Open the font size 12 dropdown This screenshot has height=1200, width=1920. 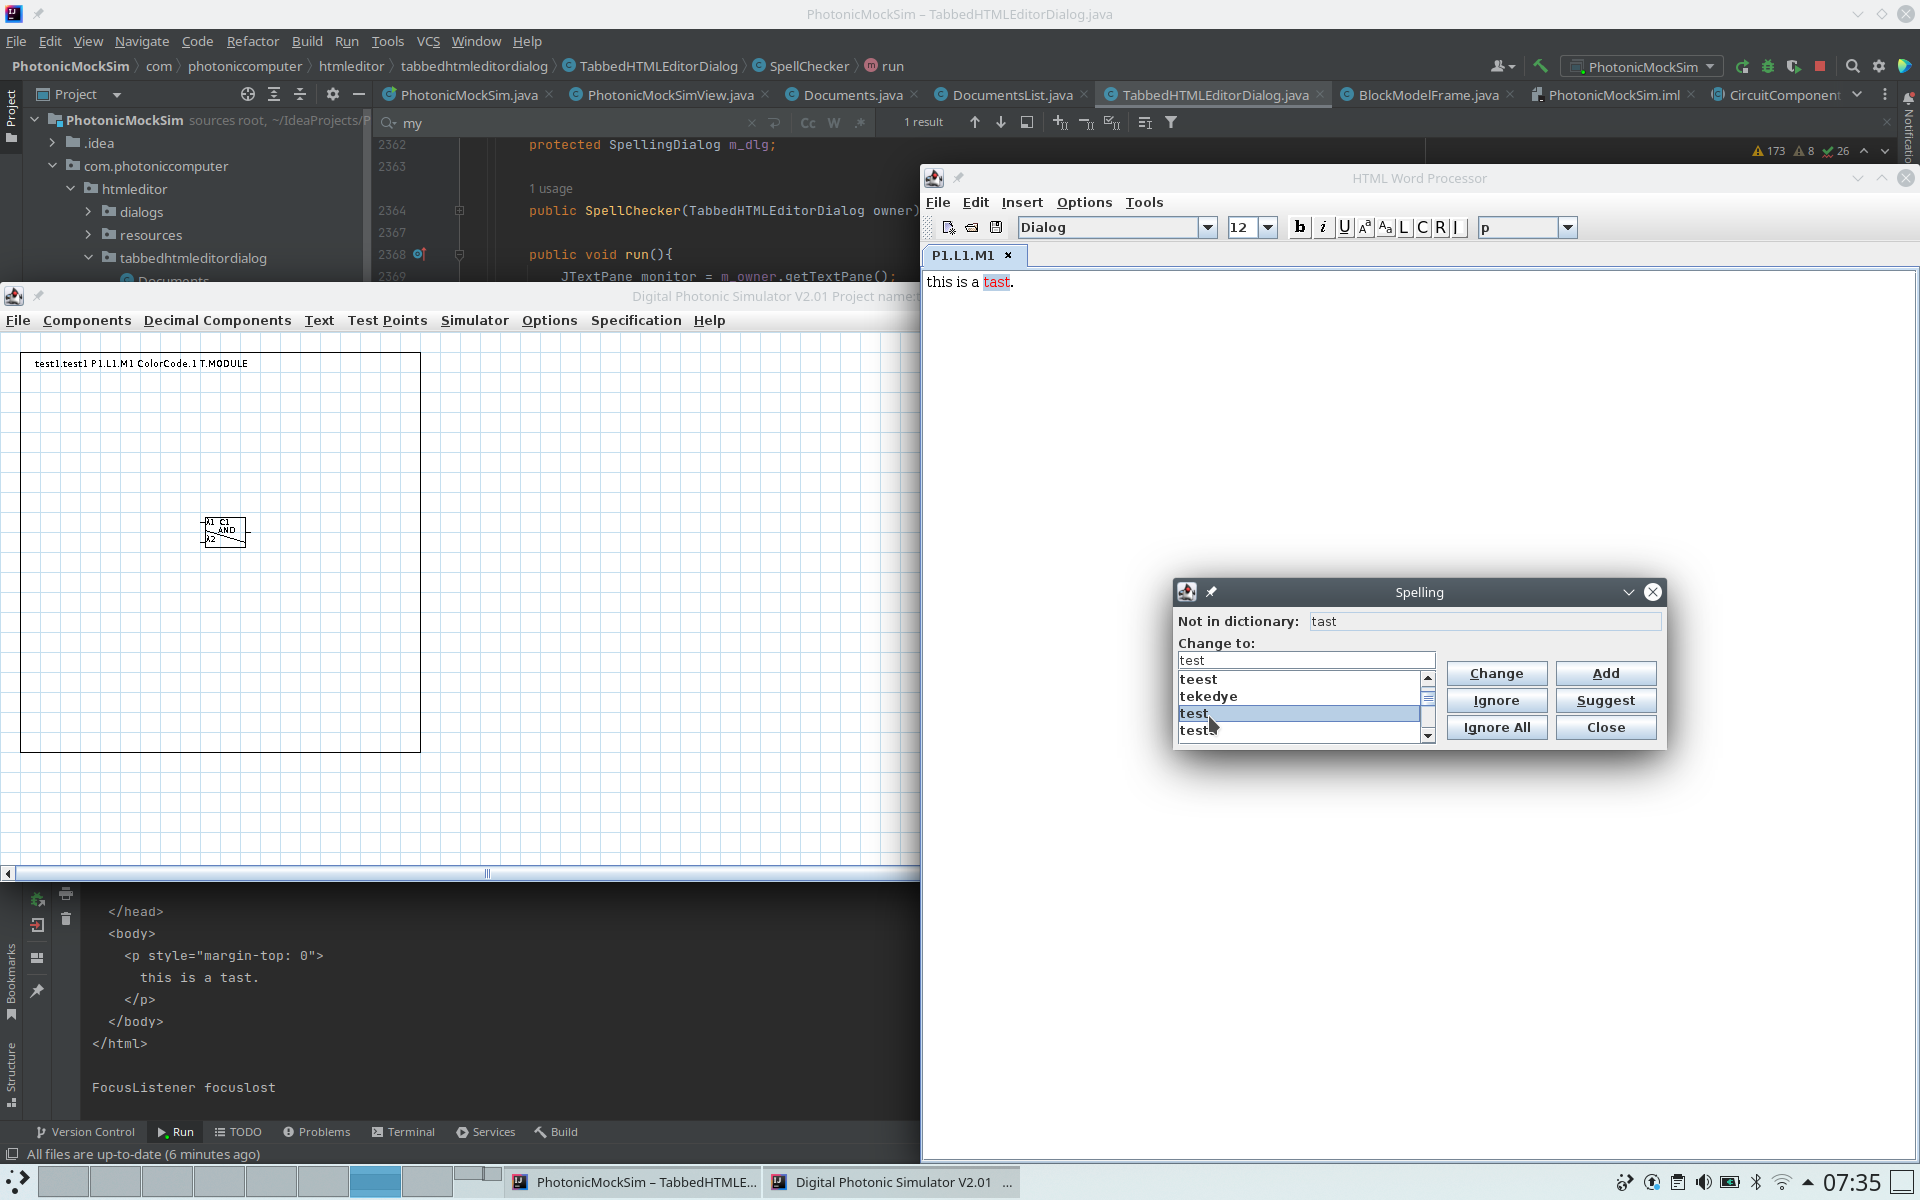coord(1268,228)
